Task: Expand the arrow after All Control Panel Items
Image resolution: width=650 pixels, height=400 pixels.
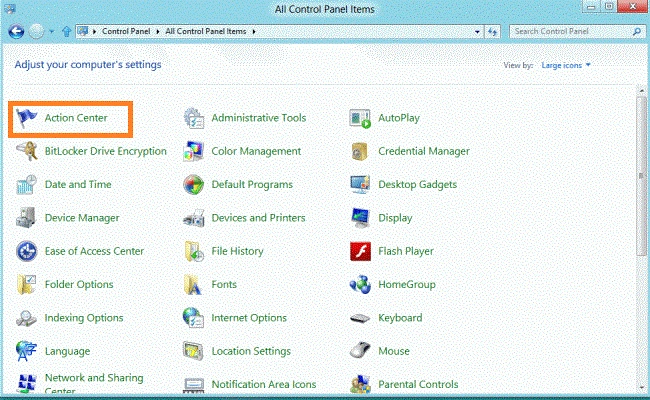Action: click(x=254, y=32)
